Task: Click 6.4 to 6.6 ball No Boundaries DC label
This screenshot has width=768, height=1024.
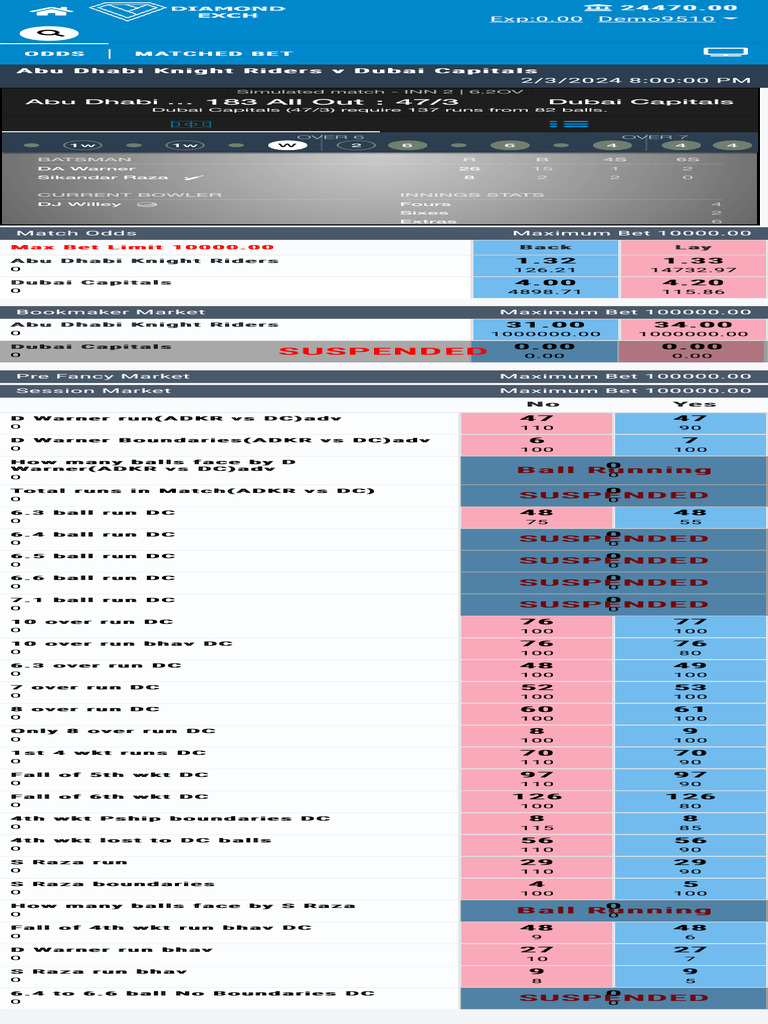Action: [192, 993]
